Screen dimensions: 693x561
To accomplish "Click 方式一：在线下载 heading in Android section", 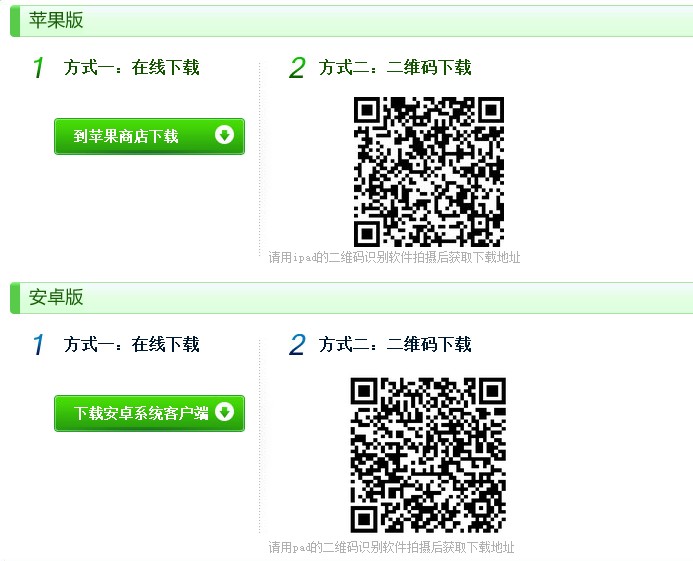I will click(x=132, y=344).
